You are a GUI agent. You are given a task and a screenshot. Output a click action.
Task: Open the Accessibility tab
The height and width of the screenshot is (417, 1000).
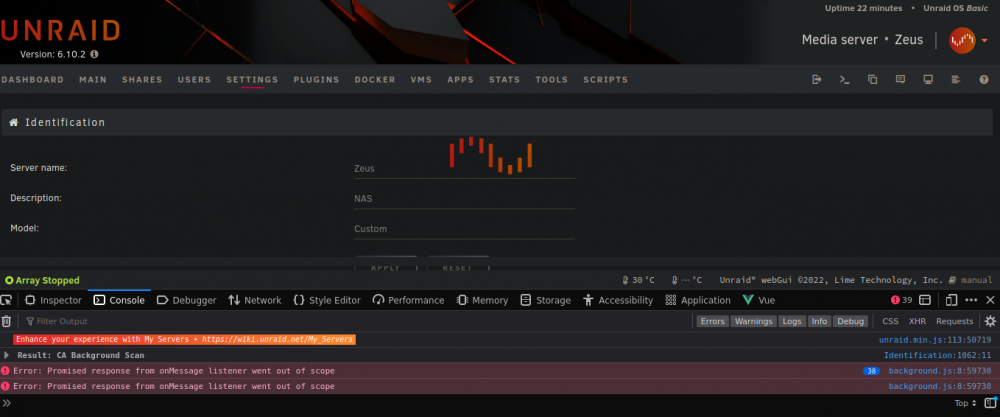click(x=618, y=300)
